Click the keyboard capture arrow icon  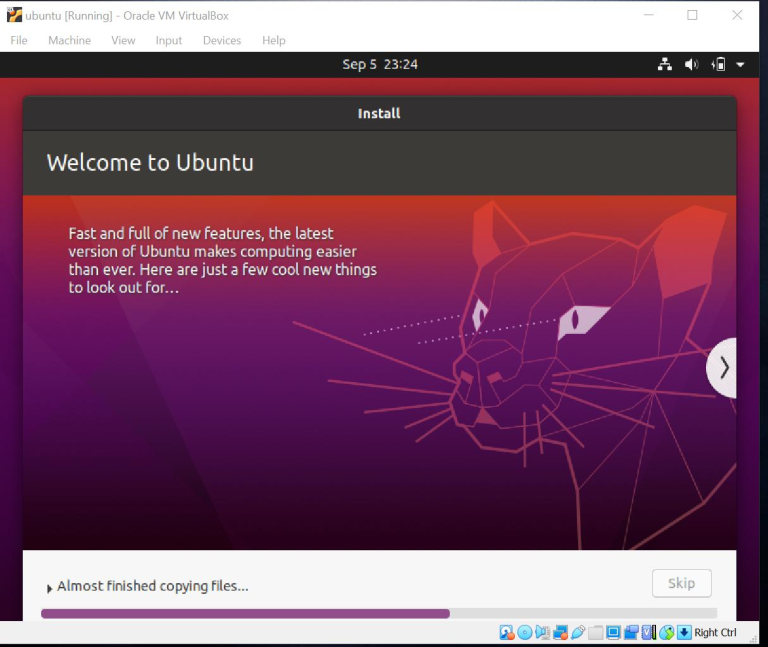(x=684, y=633)
